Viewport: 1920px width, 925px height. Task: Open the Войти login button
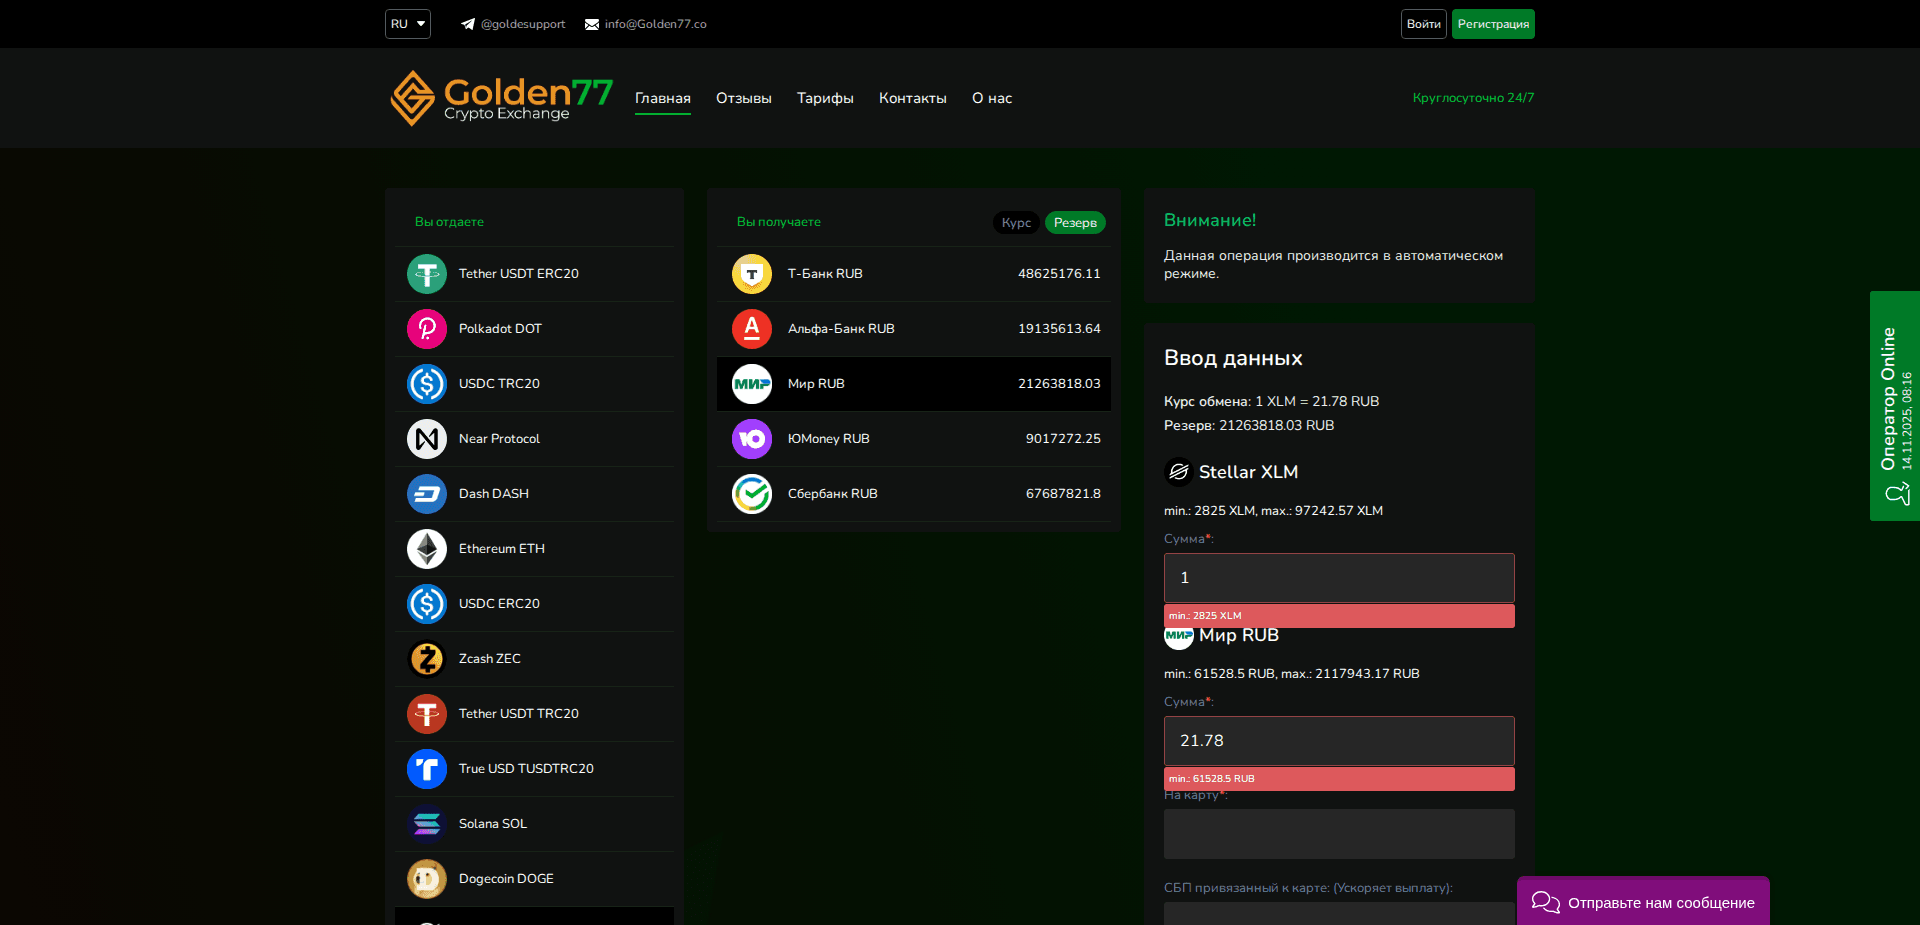[x=1423, y=23]
